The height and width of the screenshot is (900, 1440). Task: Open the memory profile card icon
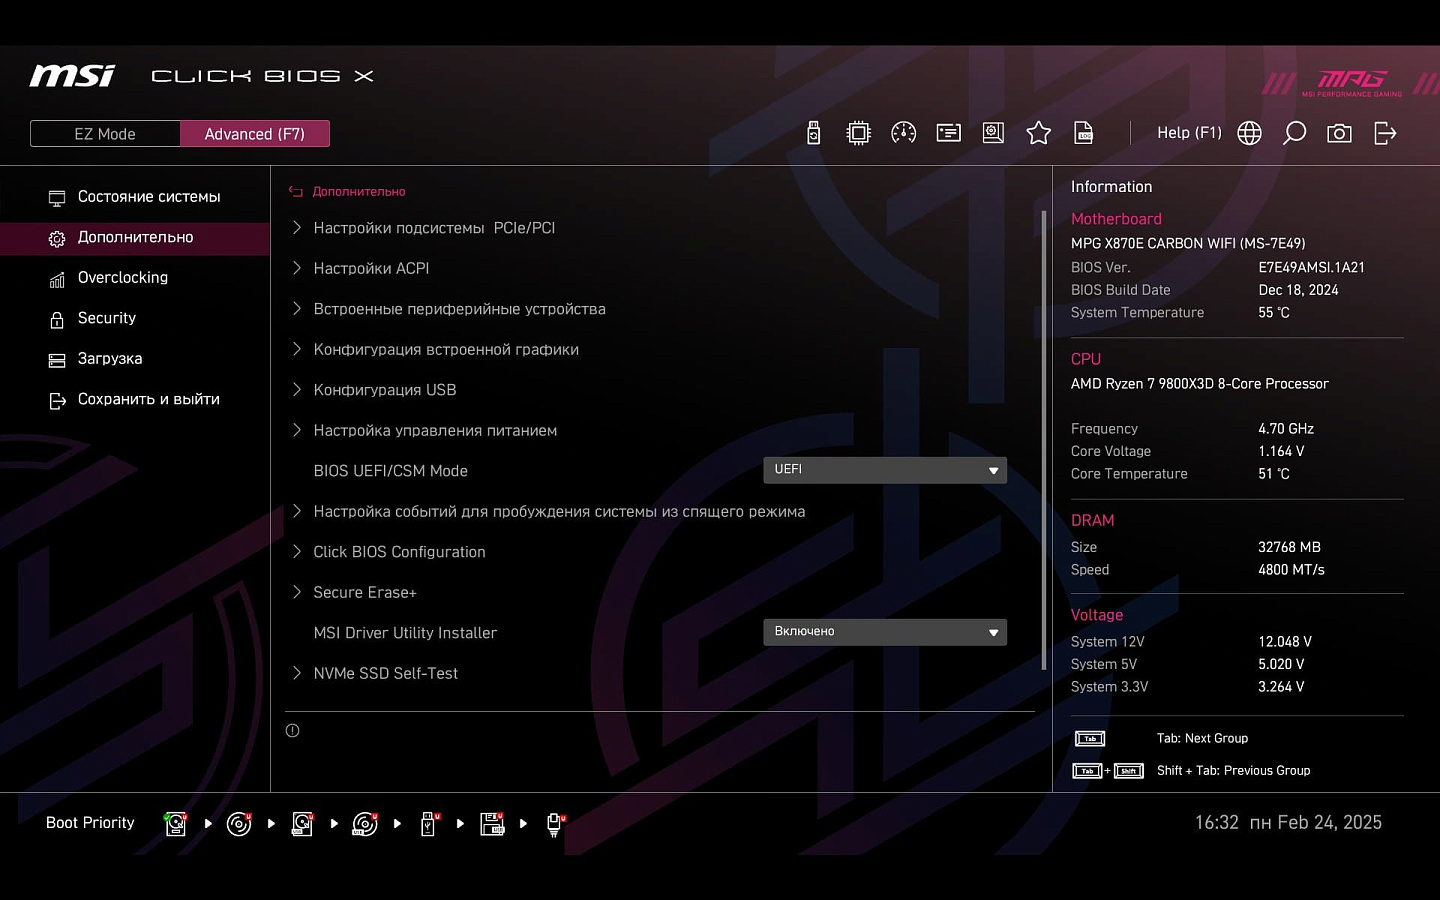[x=948, y=133]
